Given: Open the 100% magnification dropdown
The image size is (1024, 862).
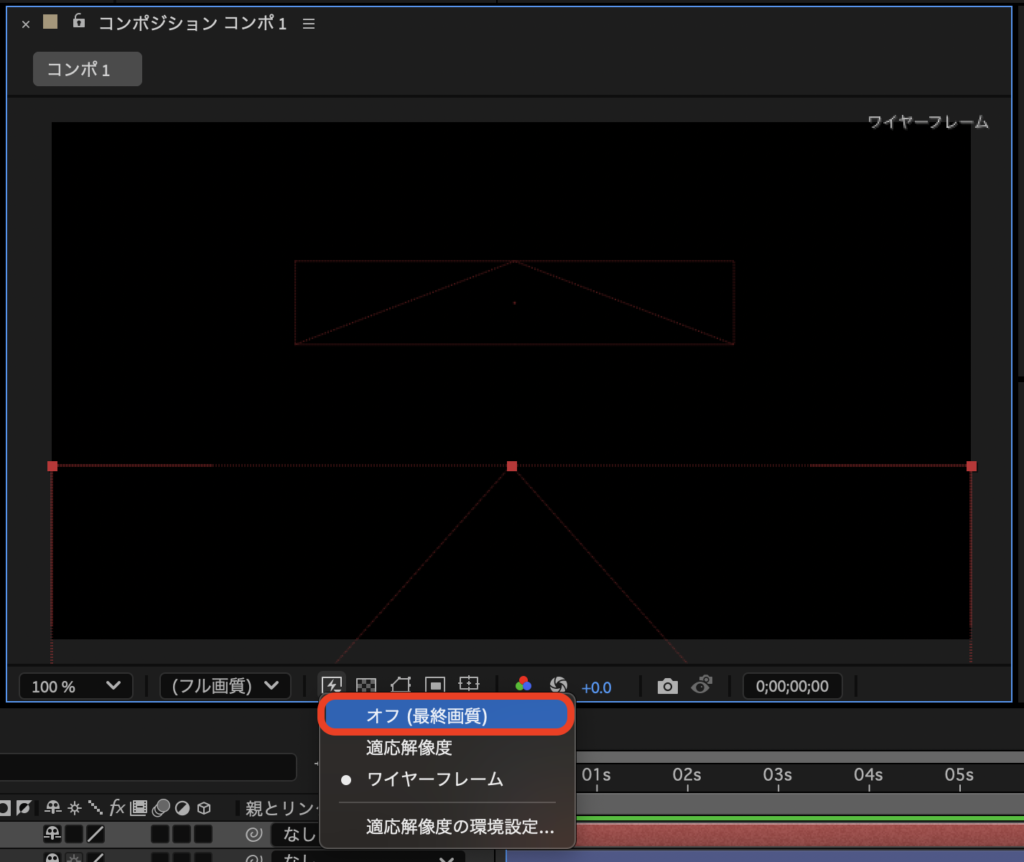Looking at the screenshot, I should click(75, 686).
